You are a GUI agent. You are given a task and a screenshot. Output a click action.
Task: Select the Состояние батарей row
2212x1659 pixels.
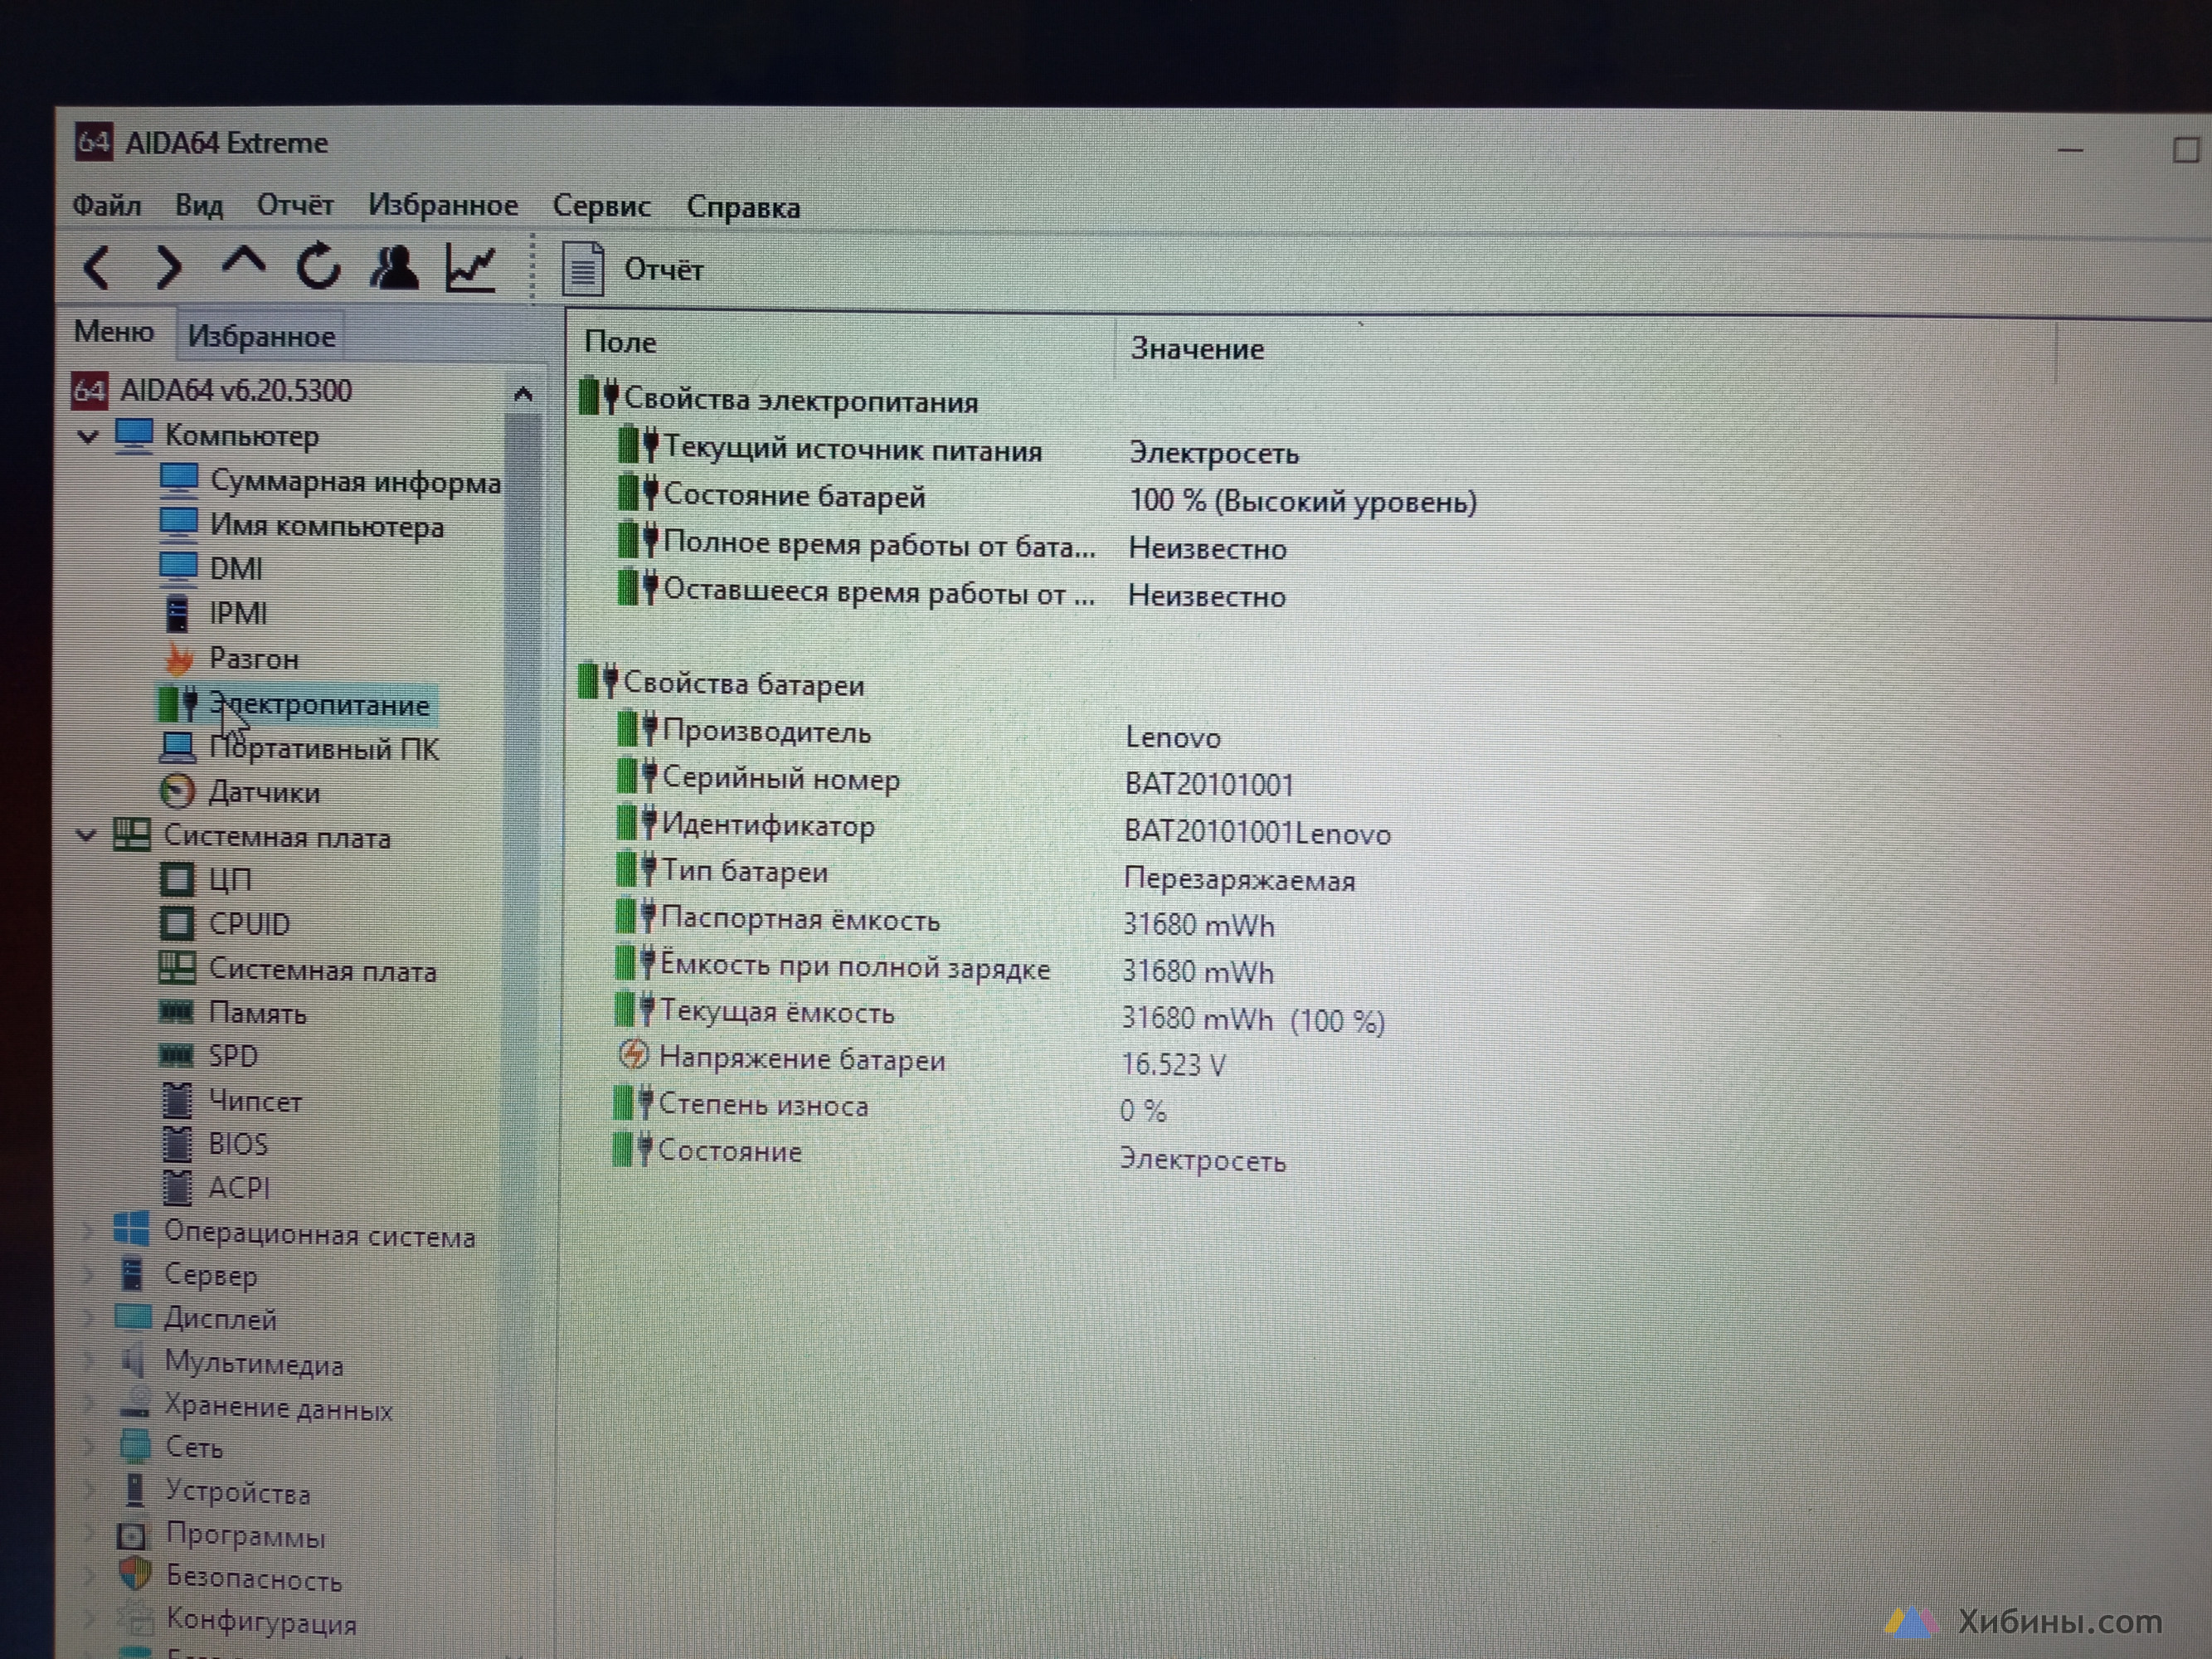click(1050, 498)
